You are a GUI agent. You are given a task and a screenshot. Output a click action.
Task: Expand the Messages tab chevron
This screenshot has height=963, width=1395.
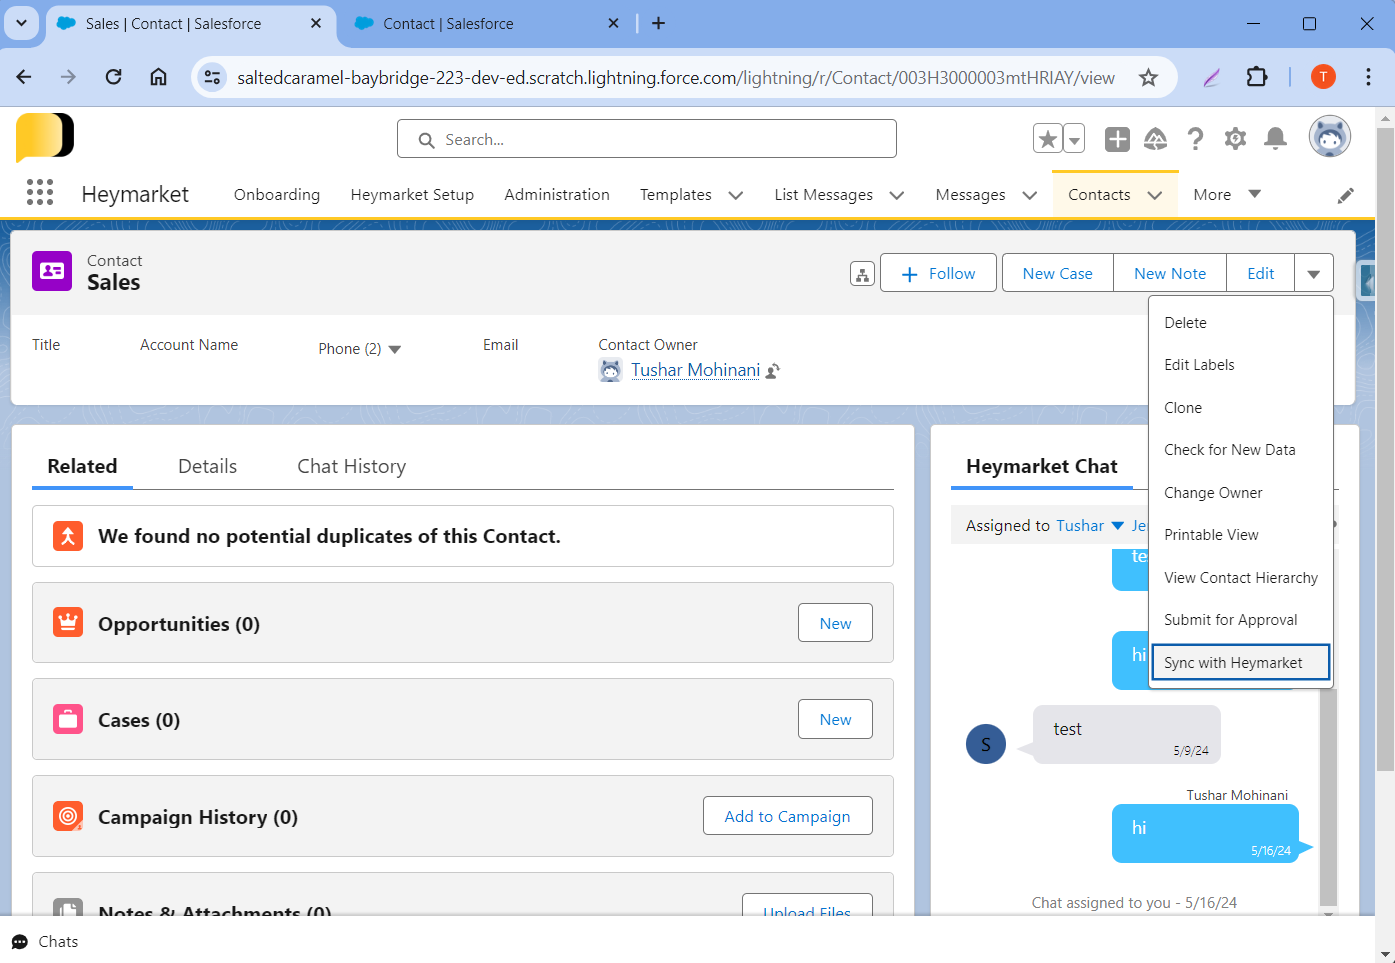pyautogui.click(x=1029, y=195)
